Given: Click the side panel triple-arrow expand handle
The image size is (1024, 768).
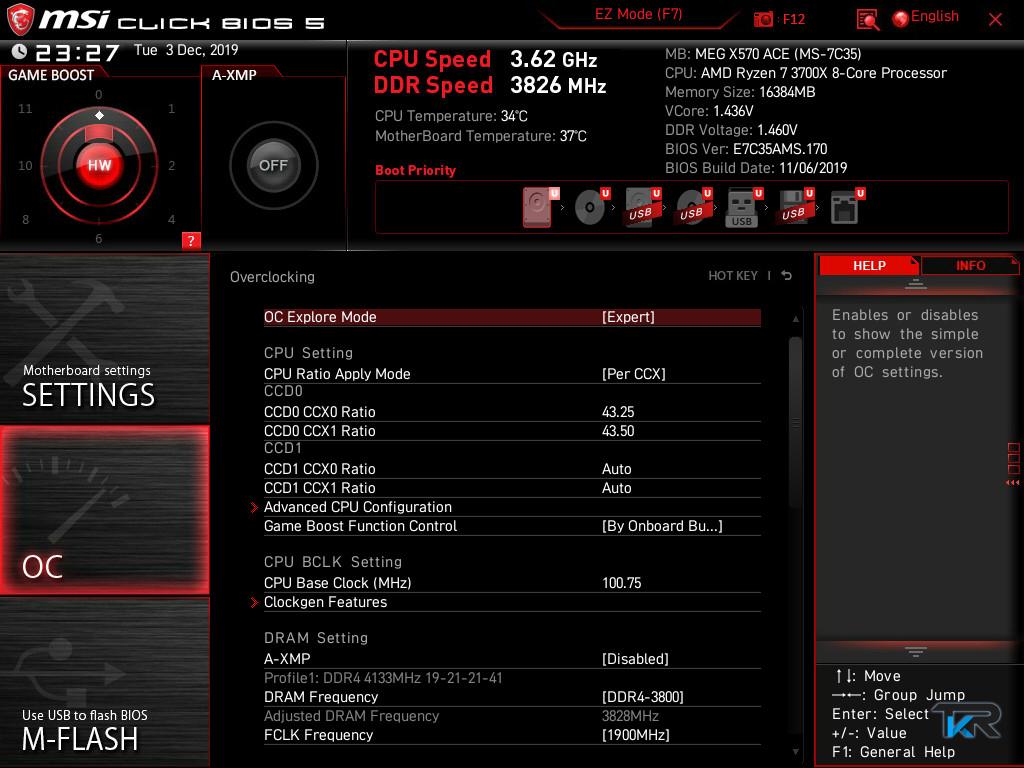Looking at the screenshot, I should [x=1012, y=483].
